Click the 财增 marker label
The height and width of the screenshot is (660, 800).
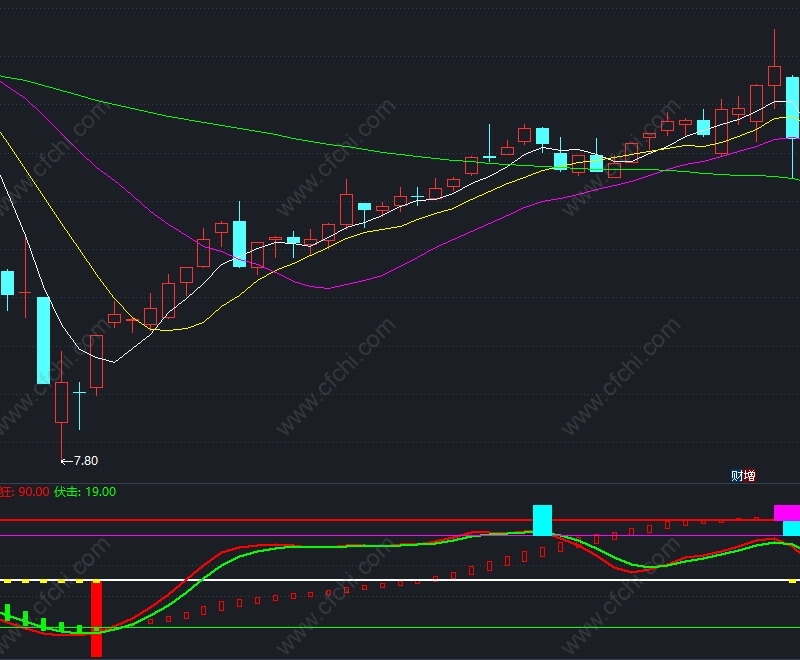[x=743, y=476]
